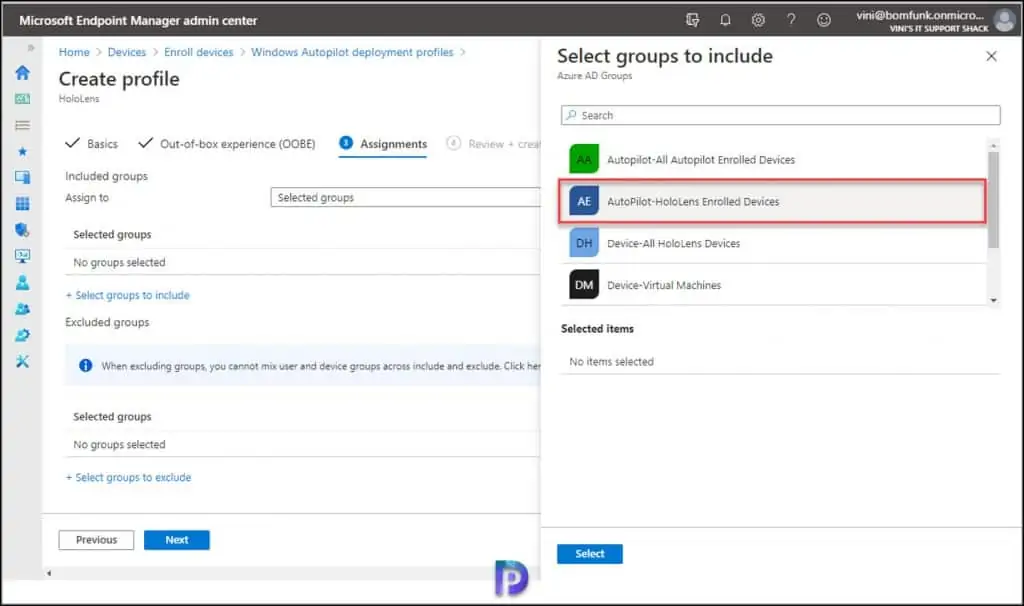Click the DH group avatar icon

coord(584,243)
